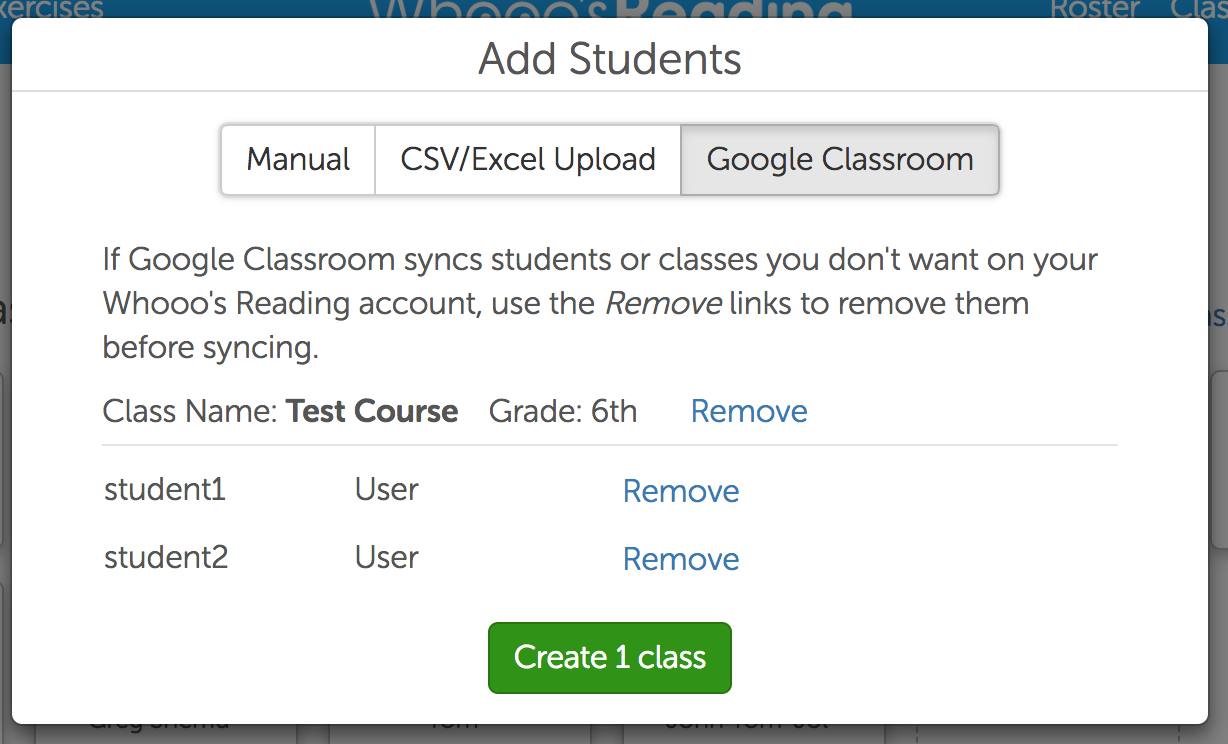Select the CSV/Excel Upload tab
This screenshot has width=1228, height=744.
(528, 160)
